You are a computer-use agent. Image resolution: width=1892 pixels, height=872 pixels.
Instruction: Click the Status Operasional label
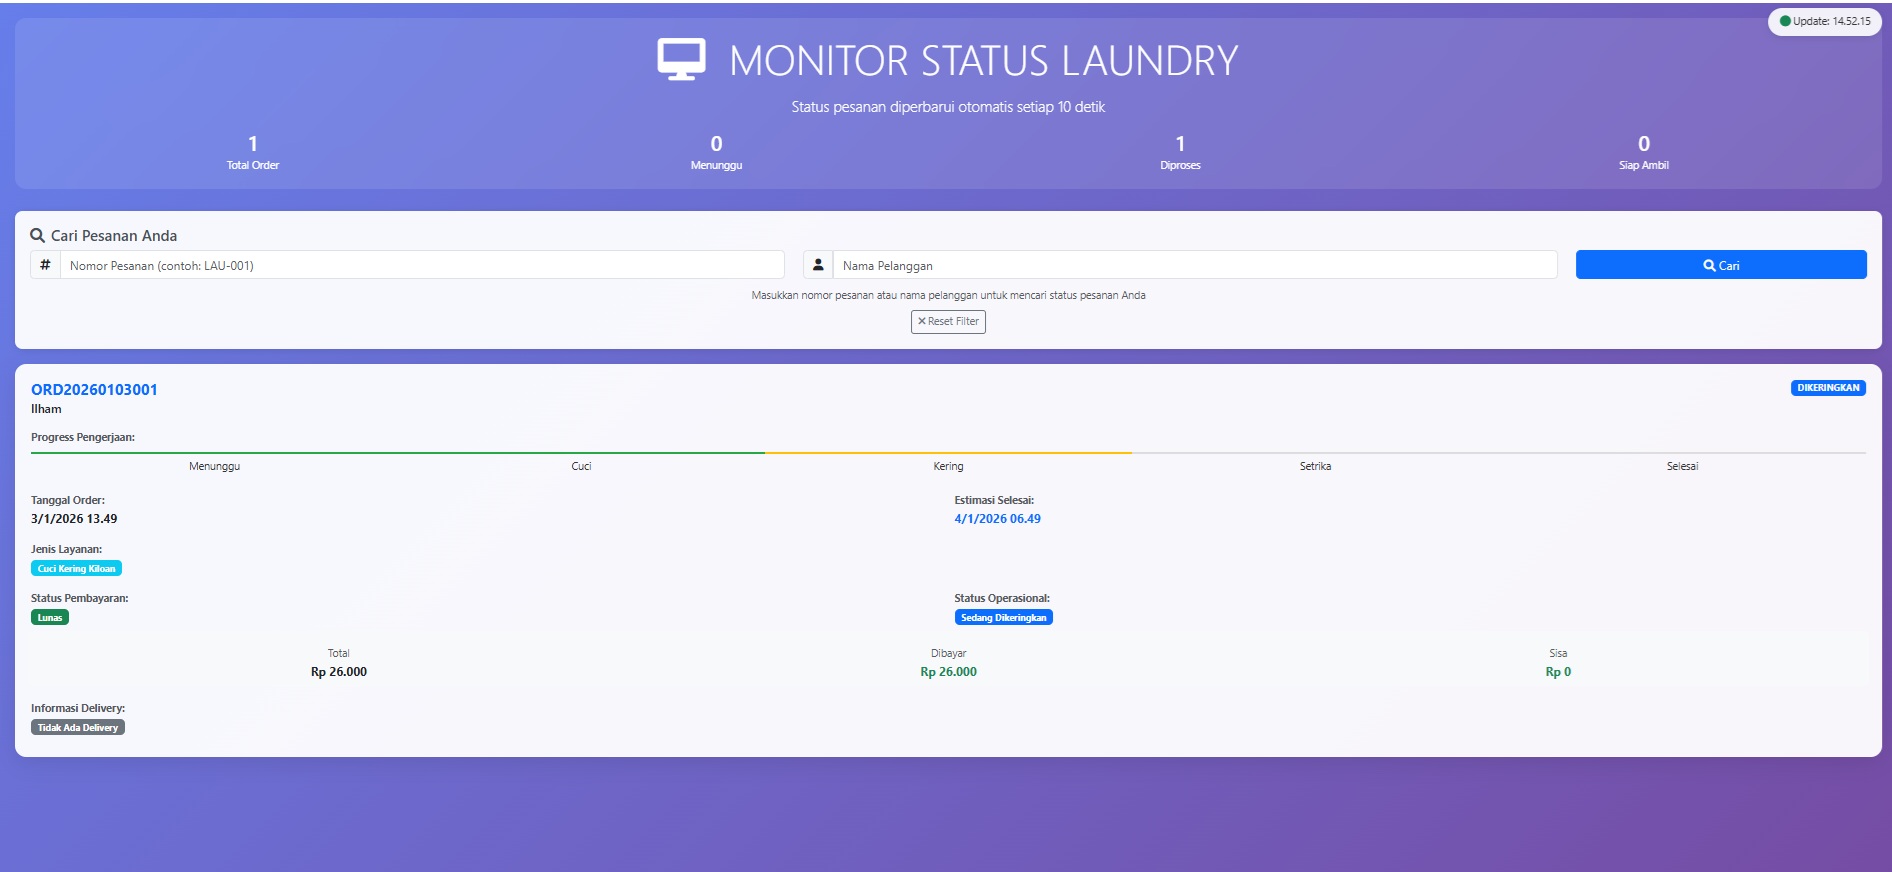pos(1002,598)
